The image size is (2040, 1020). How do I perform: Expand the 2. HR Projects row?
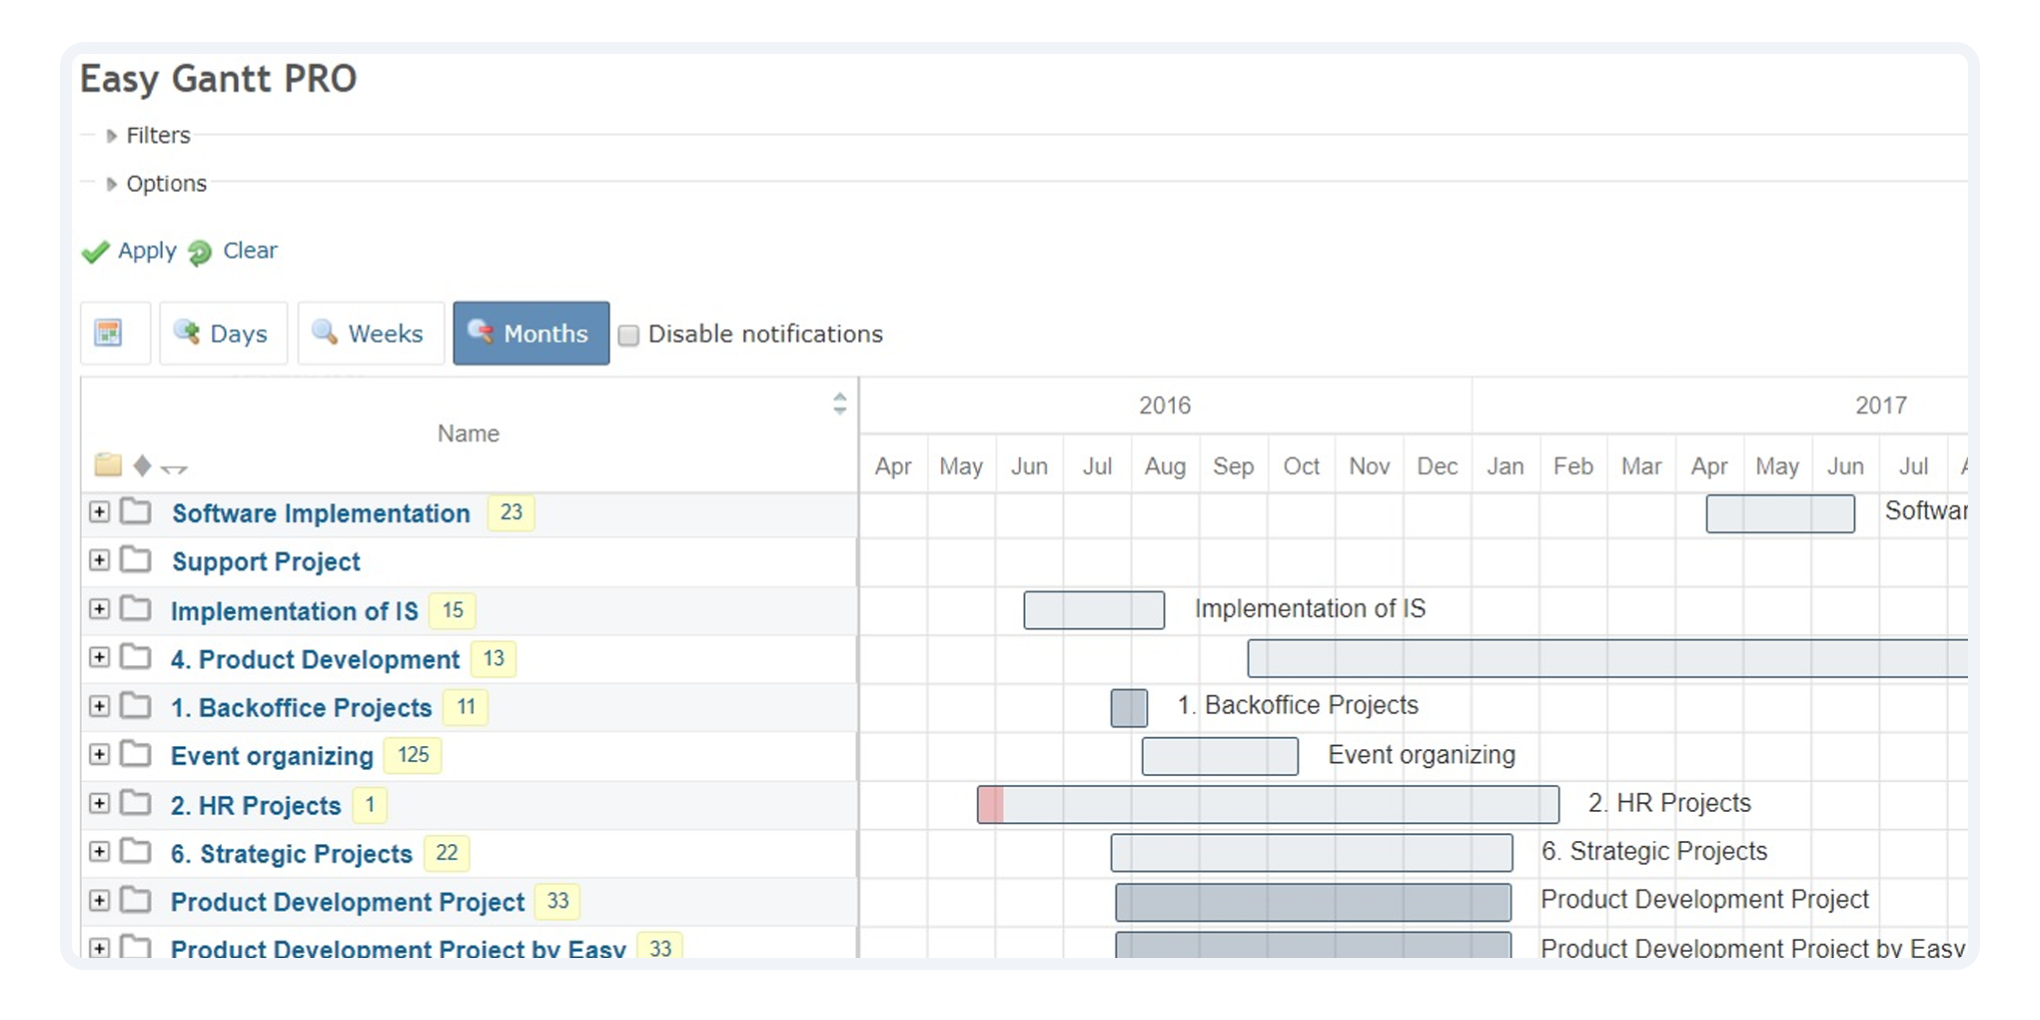click(x=99, y=804)
